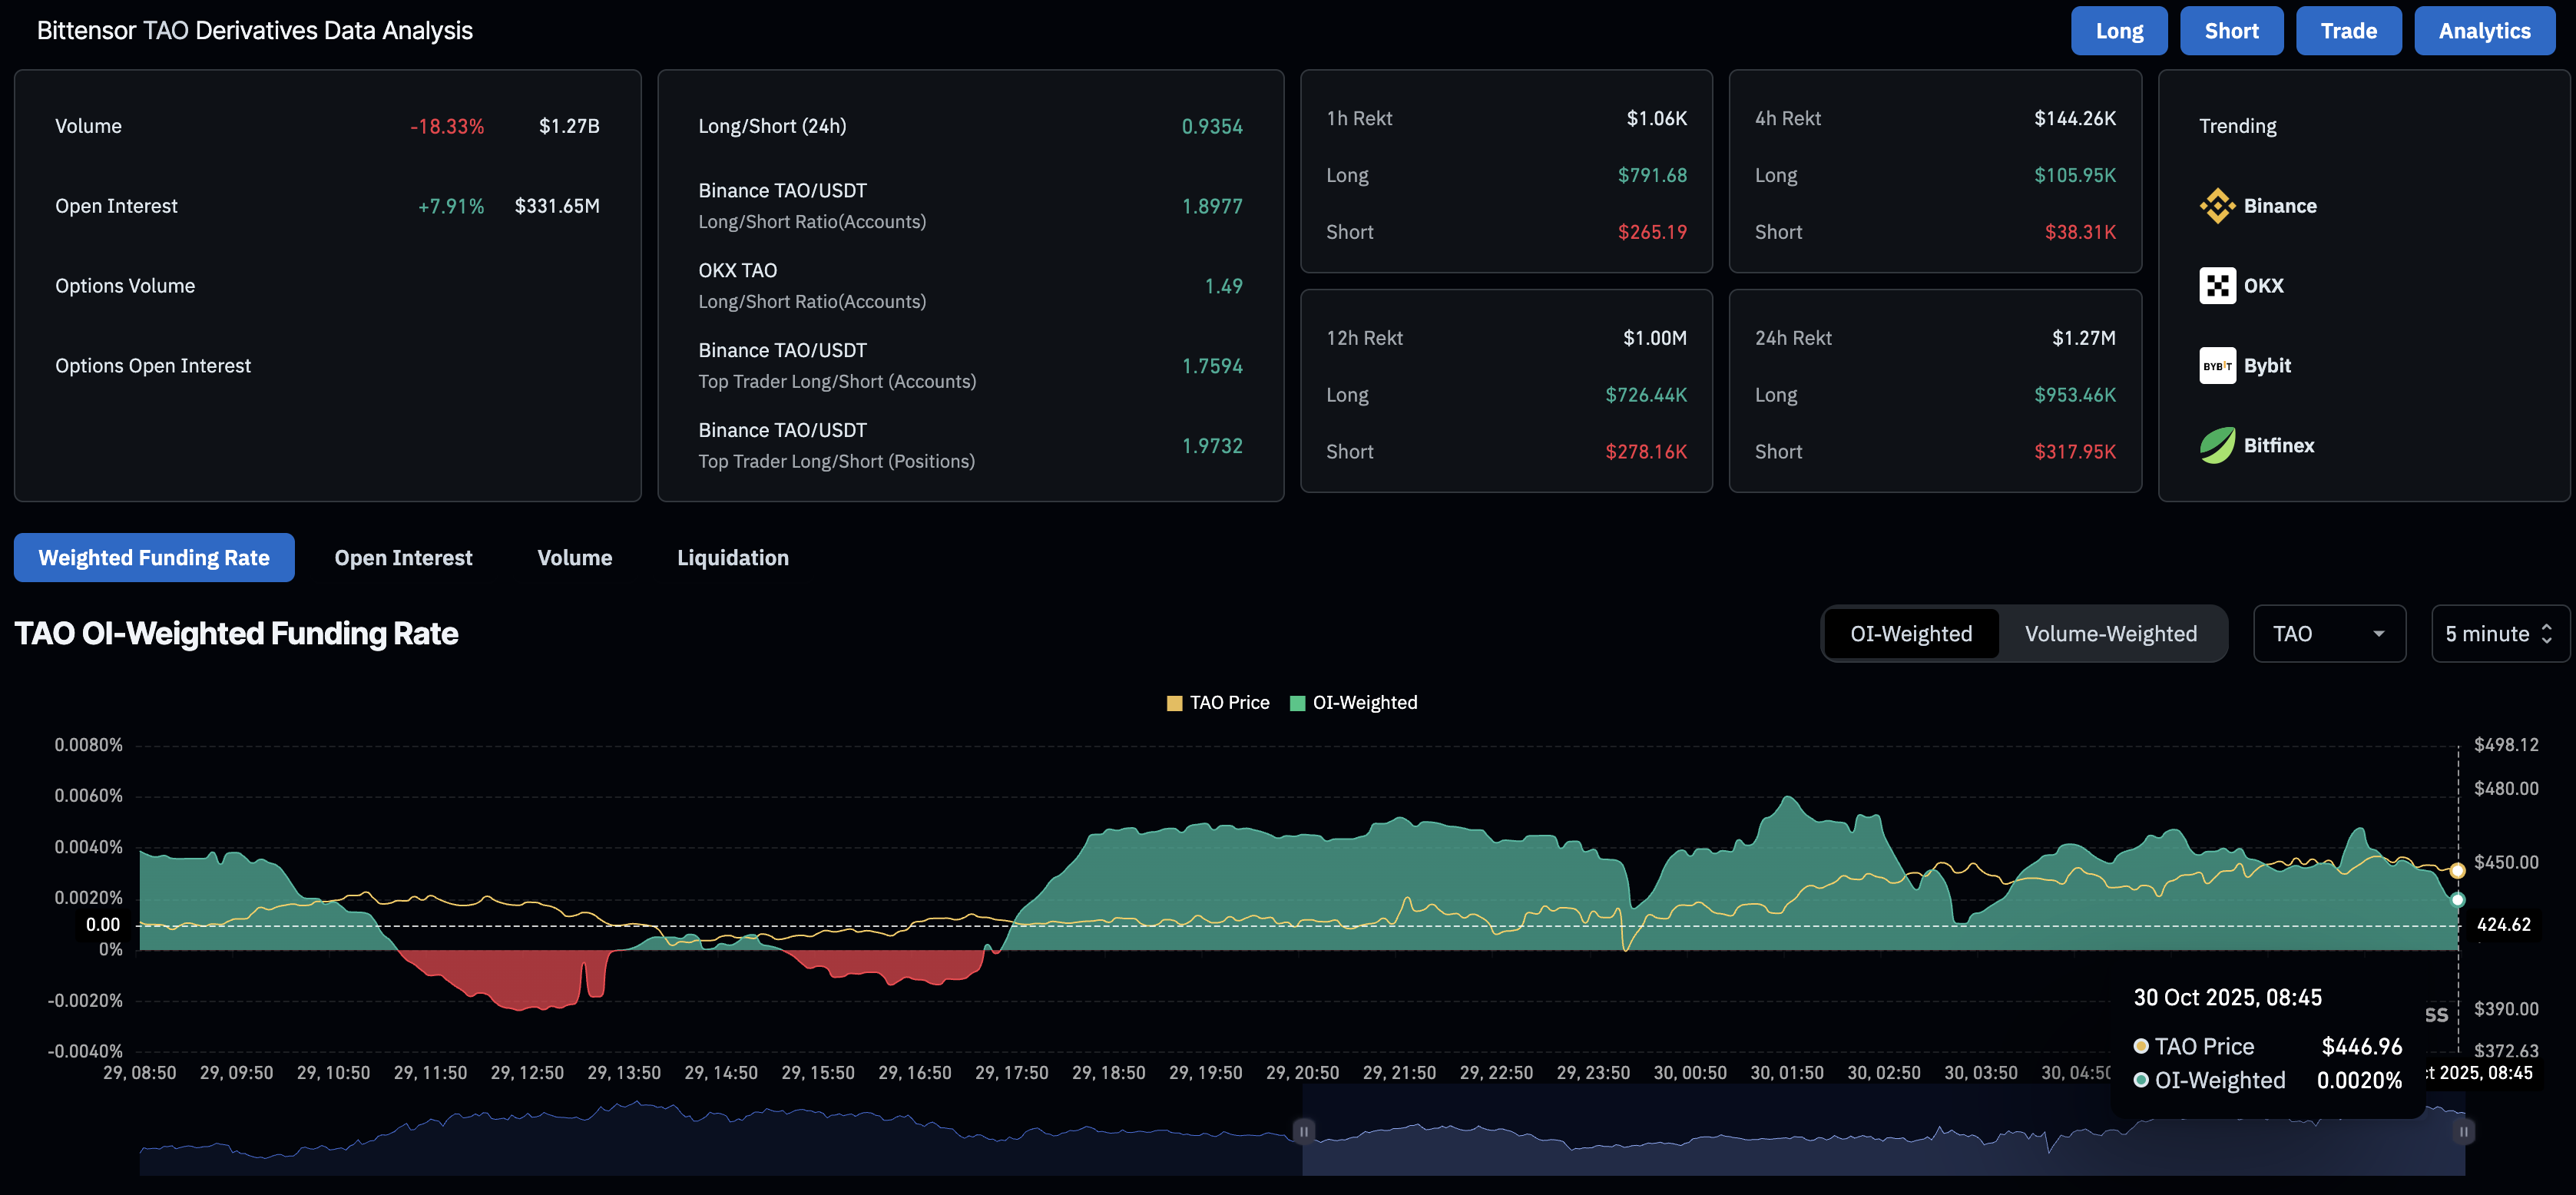This screenshot has width=2576, height=1195.
Task: Open the Liquidation tab
Action: [733, 557]
